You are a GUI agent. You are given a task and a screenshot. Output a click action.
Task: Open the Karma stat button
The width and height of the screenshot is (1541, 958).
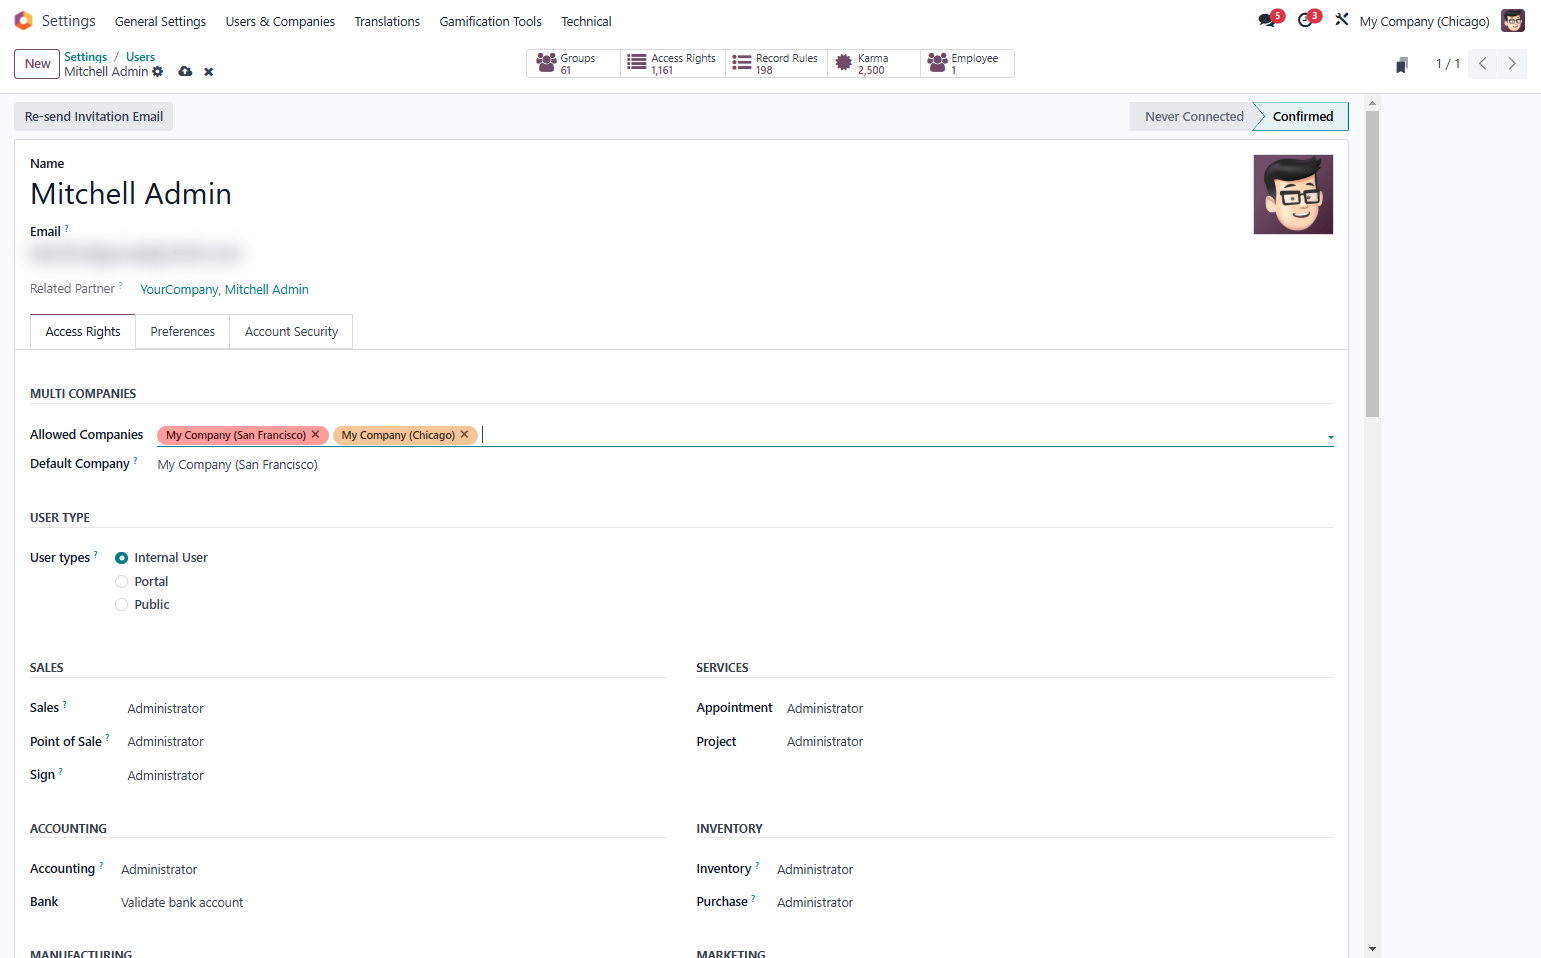click(874, 64)
